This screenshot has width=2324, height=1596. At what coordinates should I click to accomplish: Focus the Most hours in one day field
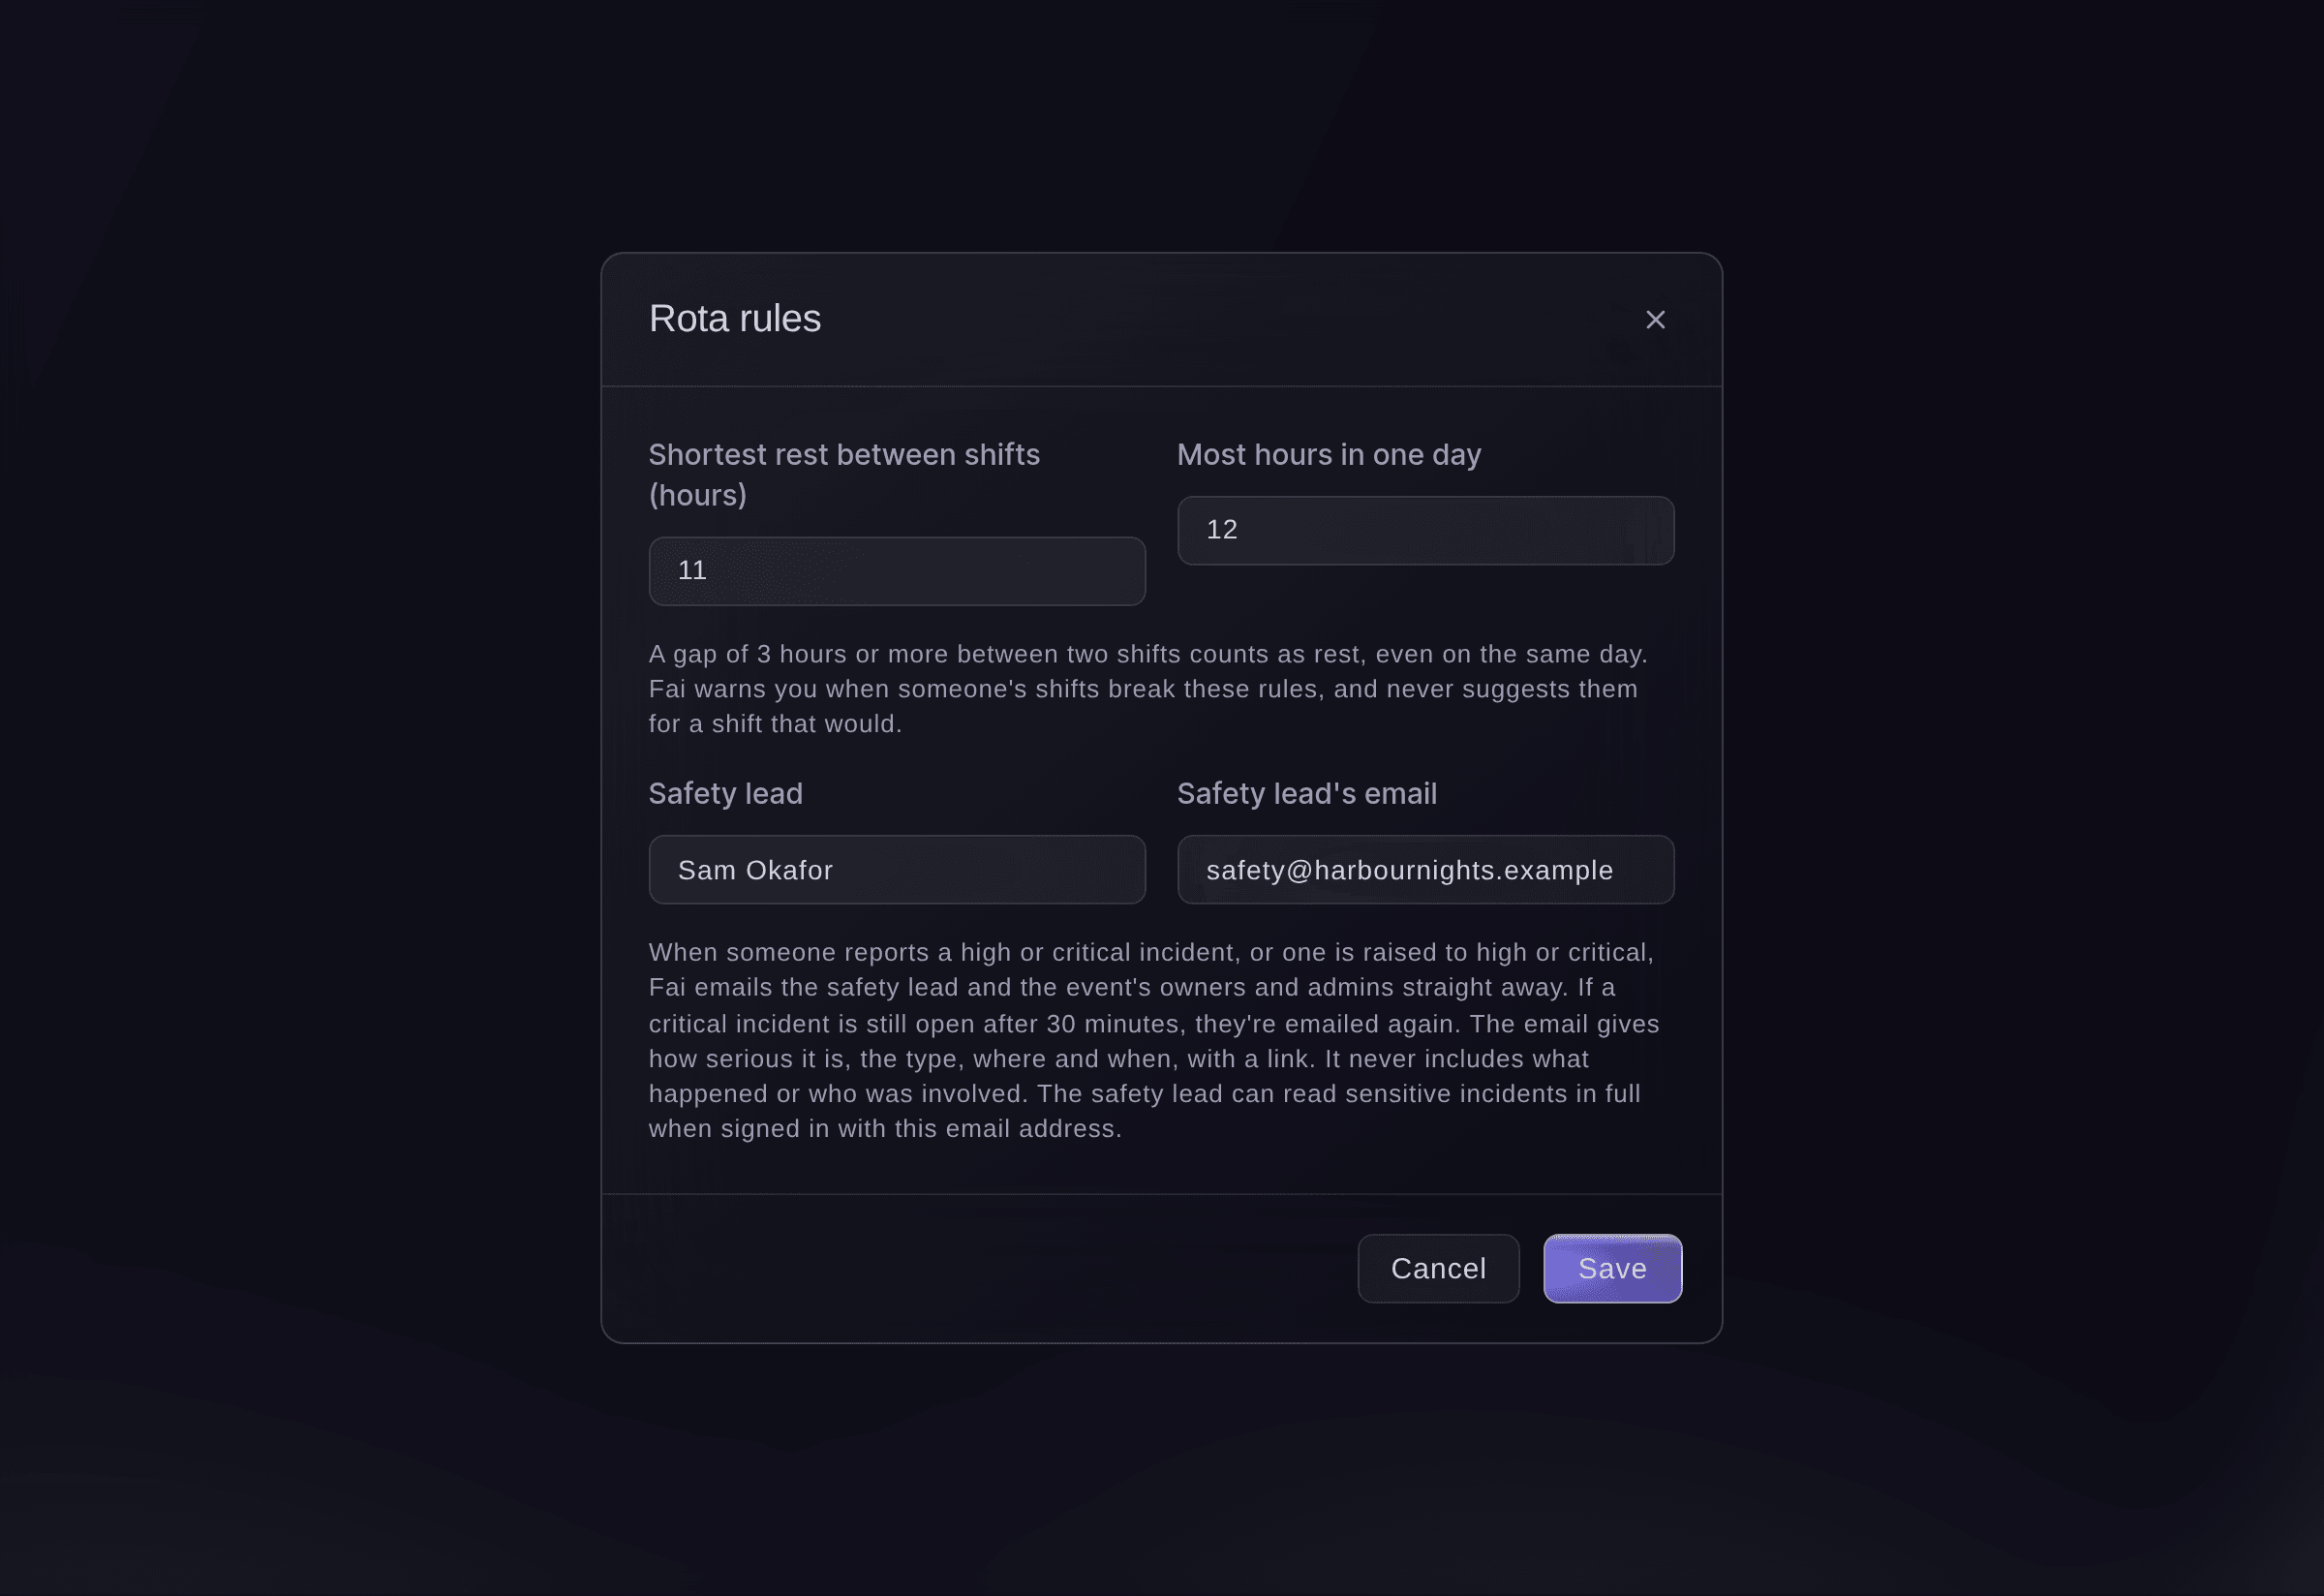pos(1425,530)
